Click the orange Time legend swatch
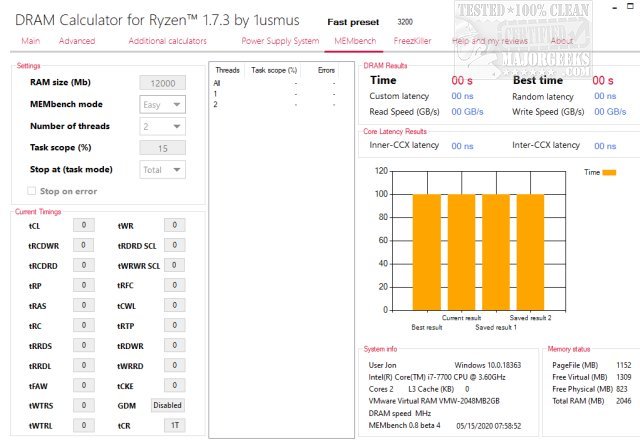 point(609,173)
